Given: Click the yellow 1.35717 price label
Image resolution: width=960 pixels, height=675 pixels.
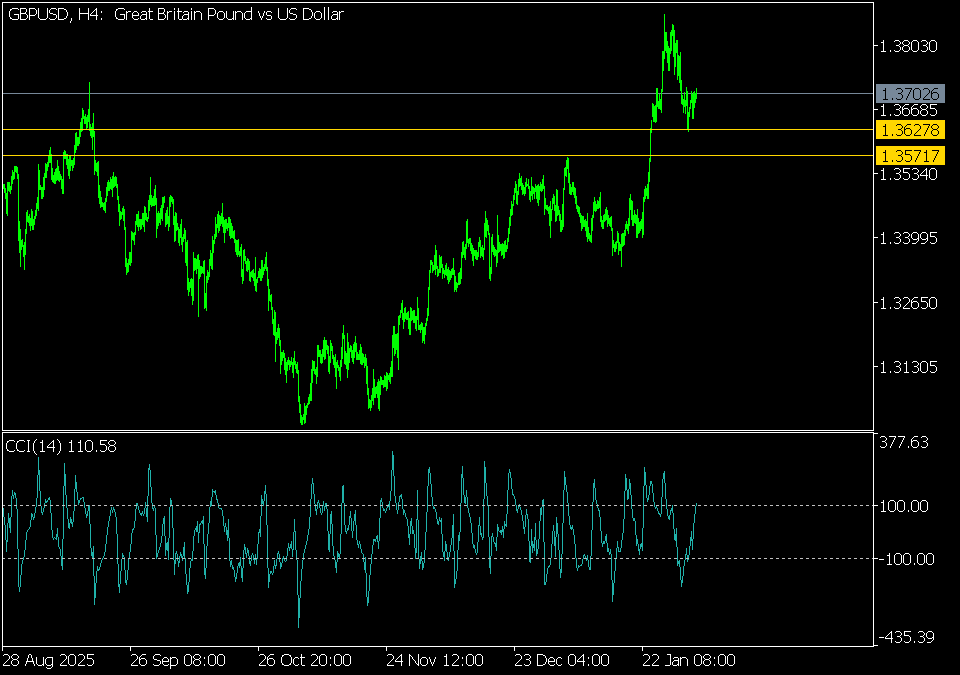Looking at the screenshot, I should click(909, 156).
